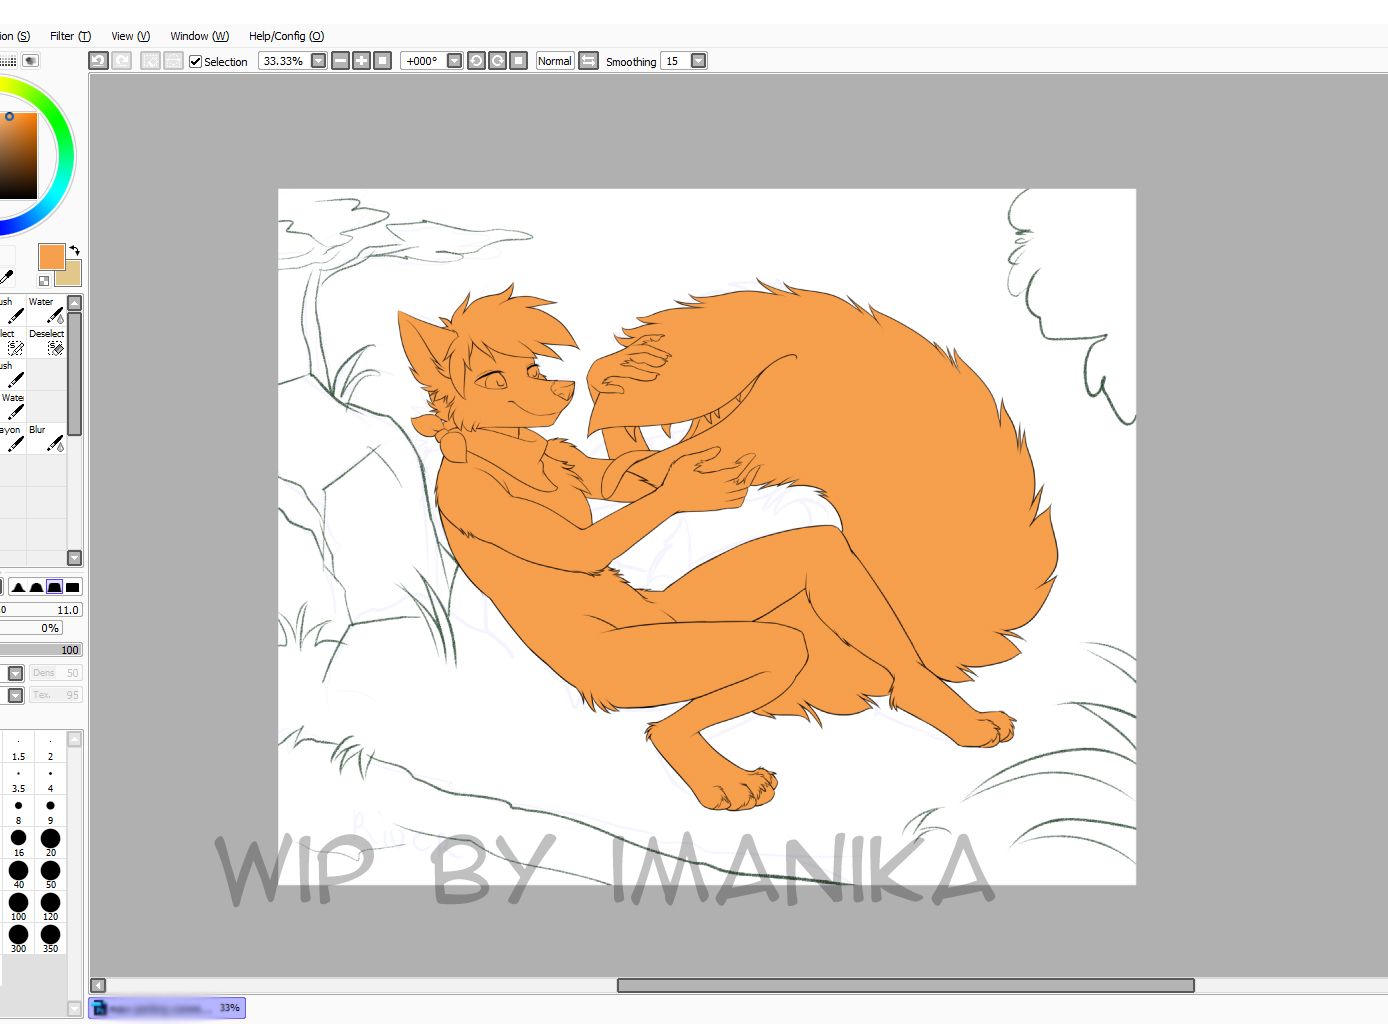
Task: Swap foreground and background colors arrow
Action: (x=74, y=250)
